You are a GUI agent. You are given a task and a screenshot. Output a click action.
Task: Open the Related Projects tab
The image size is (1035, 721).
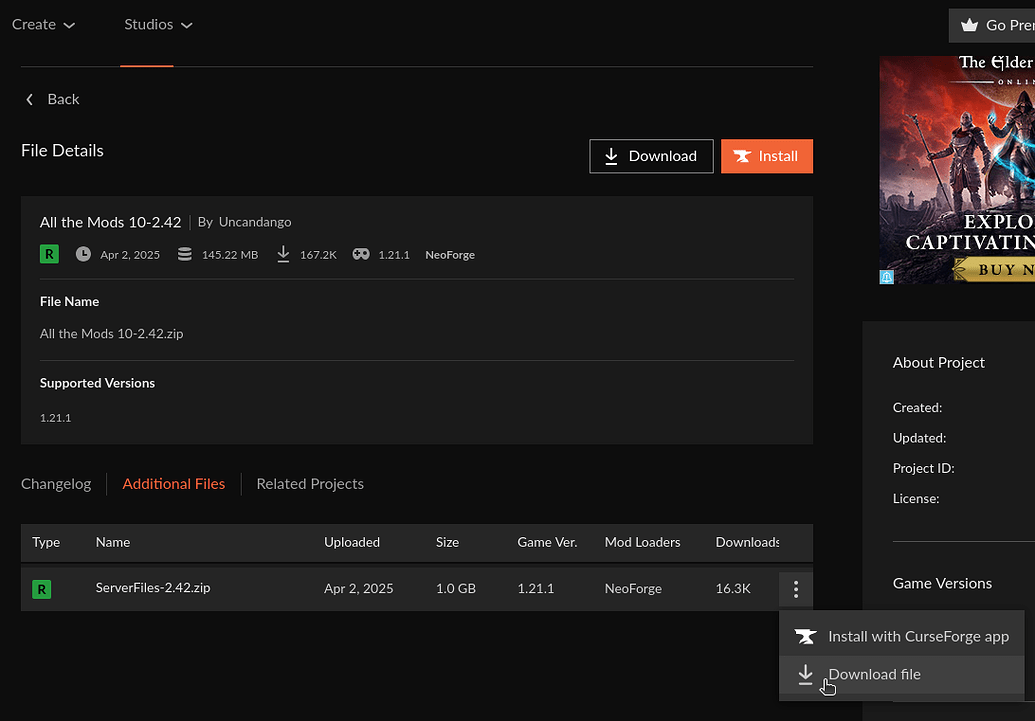pos(309,483)
